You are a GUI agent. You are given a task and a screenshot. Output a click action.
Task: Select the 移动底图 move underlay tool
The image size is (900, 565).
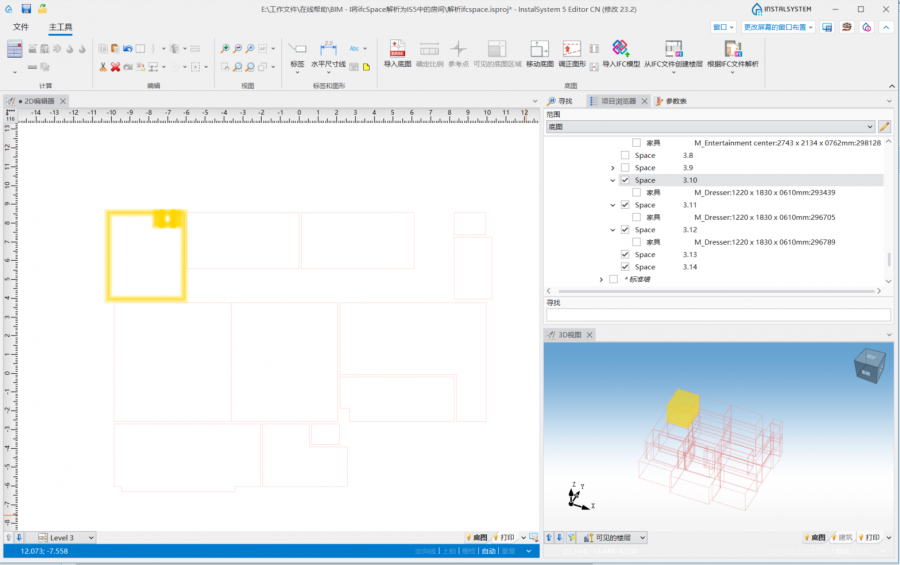[539, 49]
